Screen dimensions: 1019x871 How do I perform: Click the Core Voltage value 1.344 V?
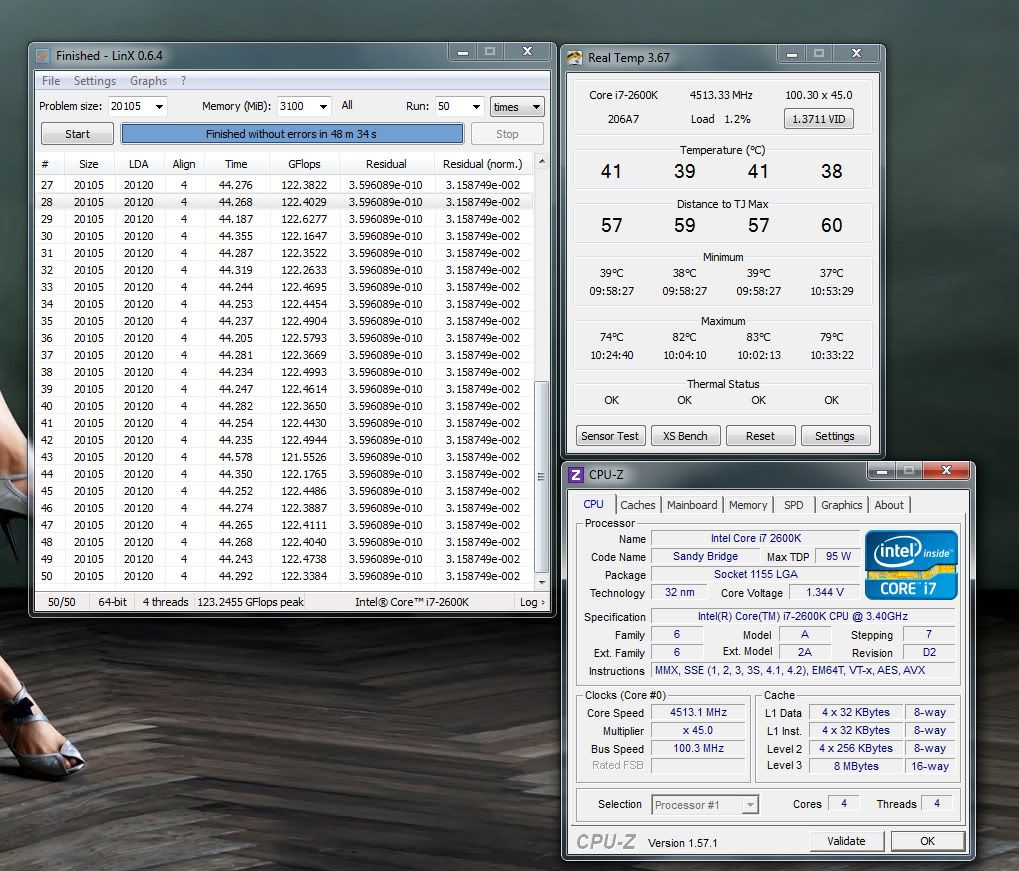(825, 593)
